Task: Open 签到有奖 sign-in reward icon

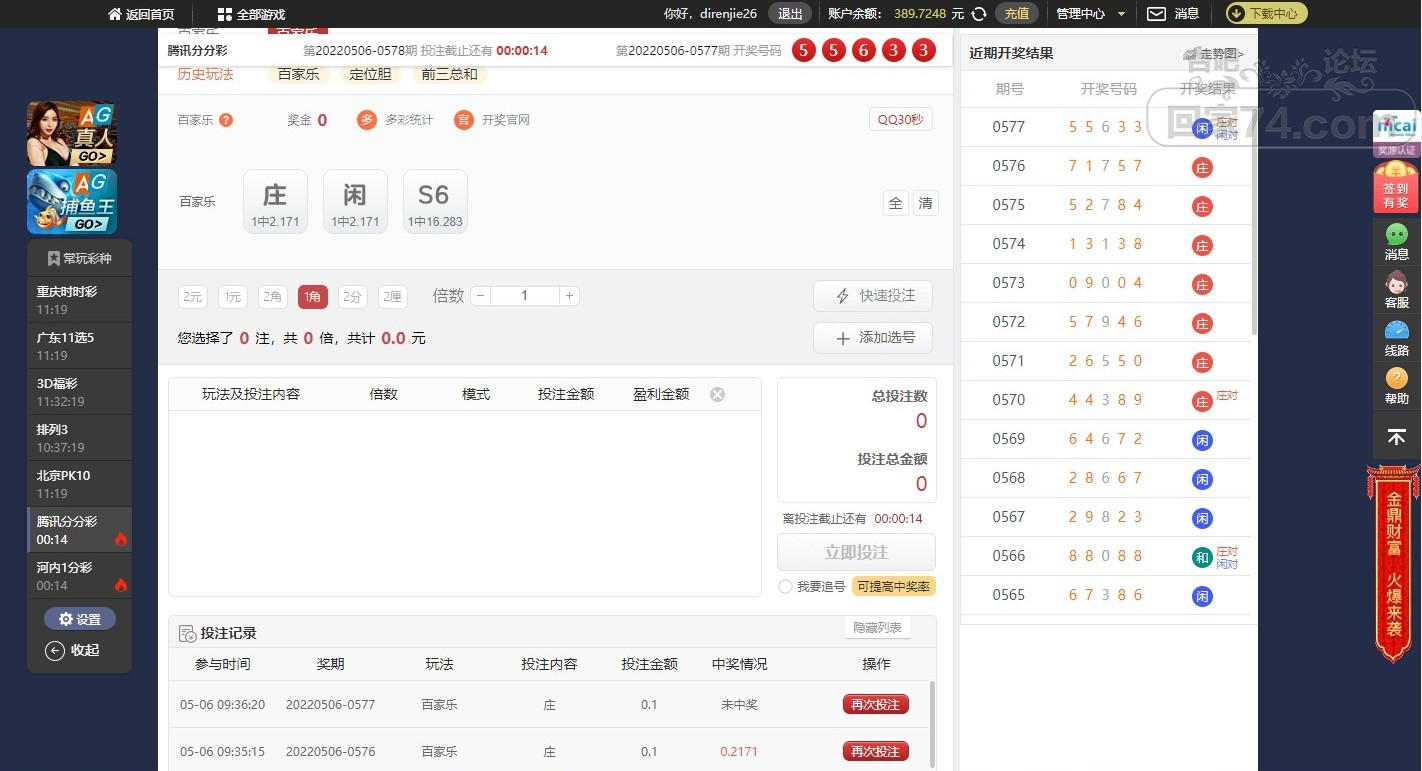Action: coord(1396,187)
